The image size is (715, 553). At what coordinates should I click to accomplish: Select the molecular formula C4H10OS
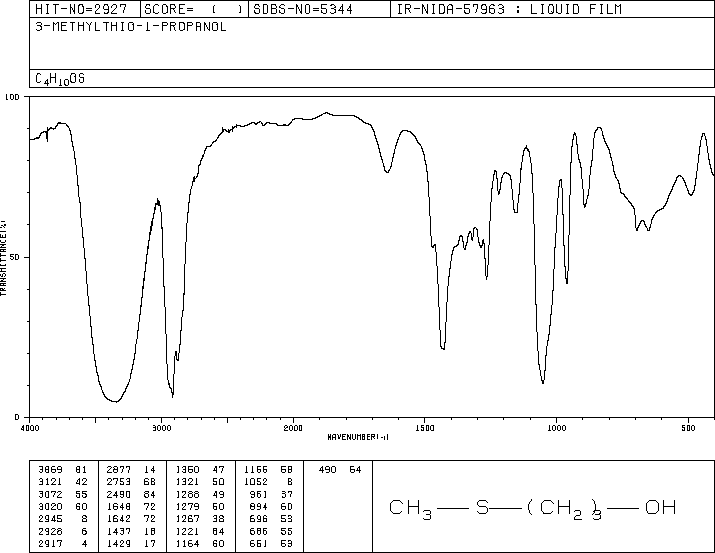pyautogui.click(x=60, y=79)
